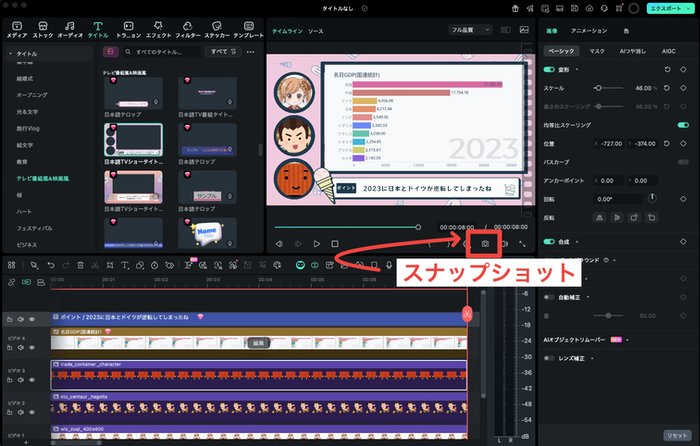Click the undo arrow in timeline toolbar
Image resolution: width=700 pixels, height=446 pixels.
point(51,265)
